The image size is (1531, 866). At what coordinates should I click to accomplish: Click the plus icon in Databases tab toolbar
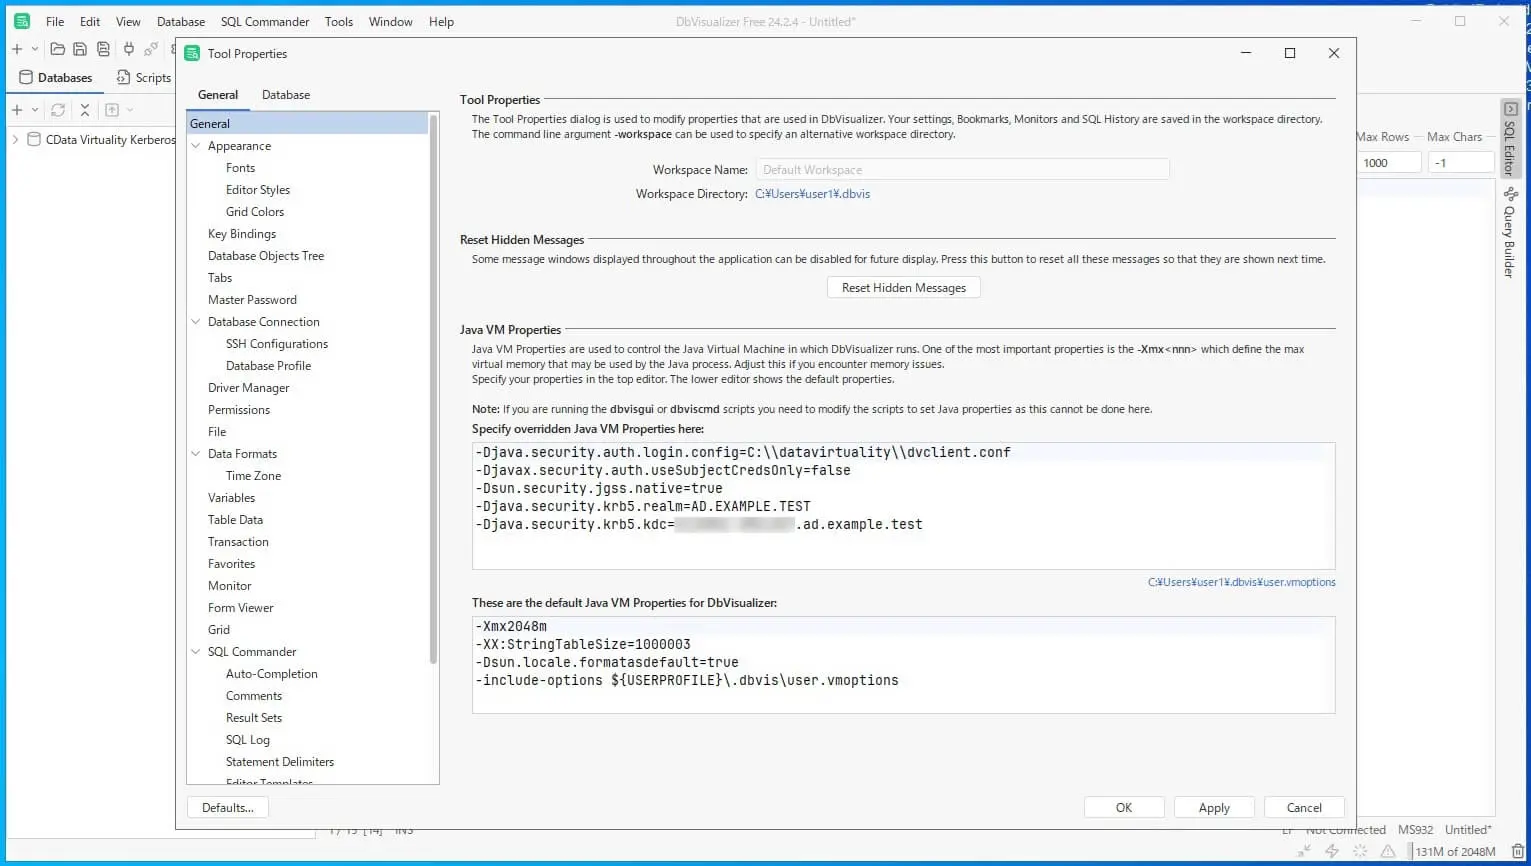[x=17, y=110]
